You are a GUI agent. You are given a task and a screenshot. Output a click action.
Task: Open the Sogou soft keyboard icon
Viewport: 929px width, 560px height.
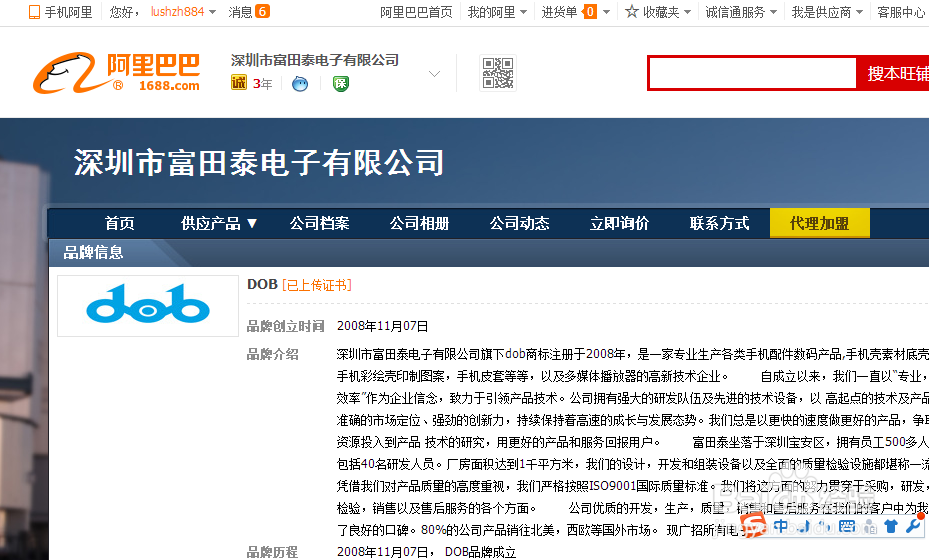pyautogui.click(x=847, y=526)
